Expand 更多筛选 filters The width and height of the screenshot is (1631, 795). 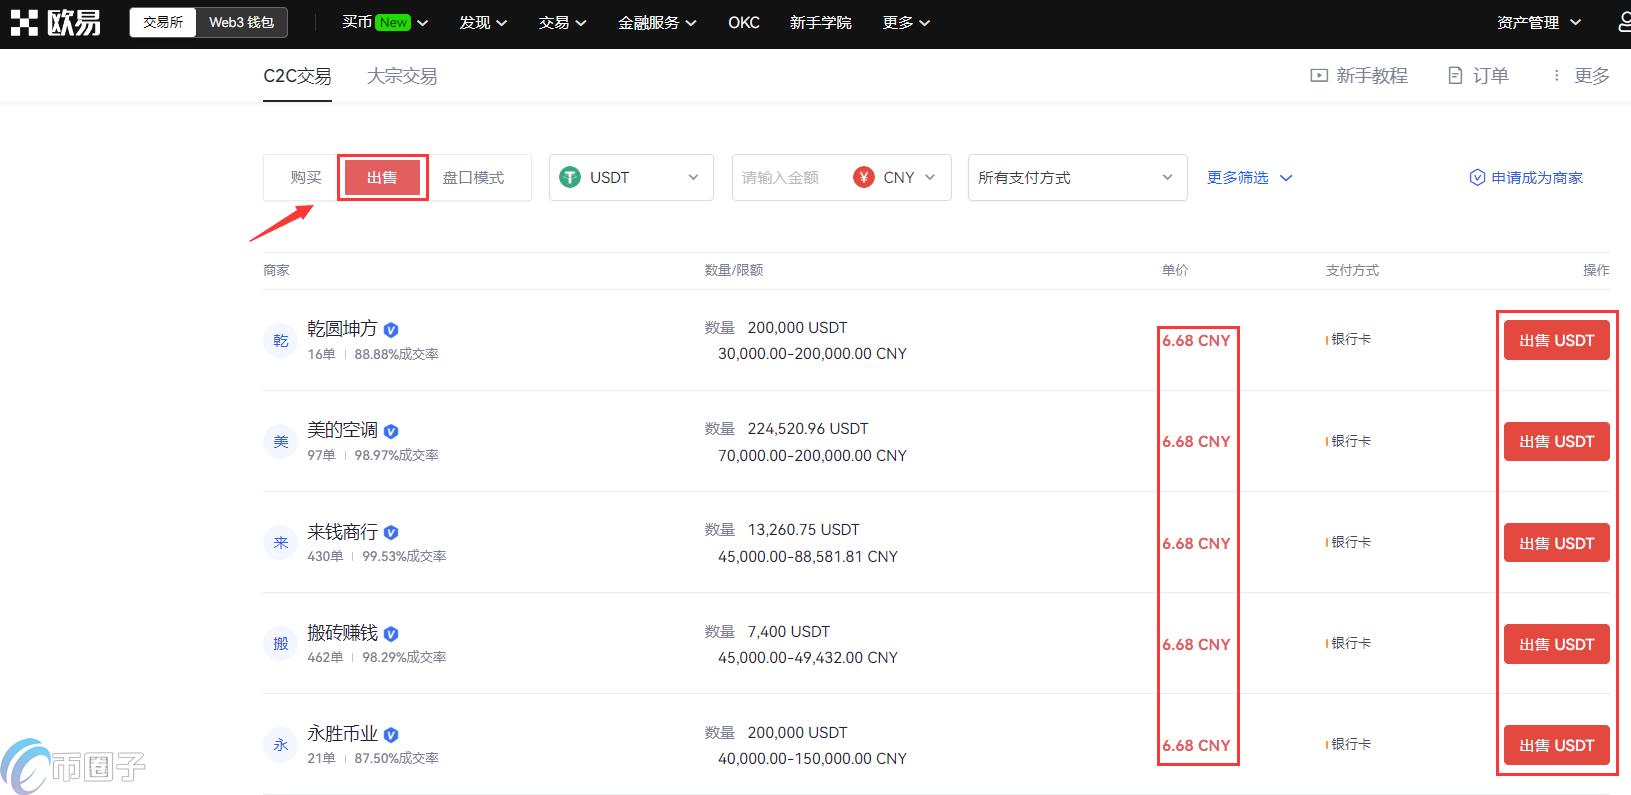pos(1249,178)
